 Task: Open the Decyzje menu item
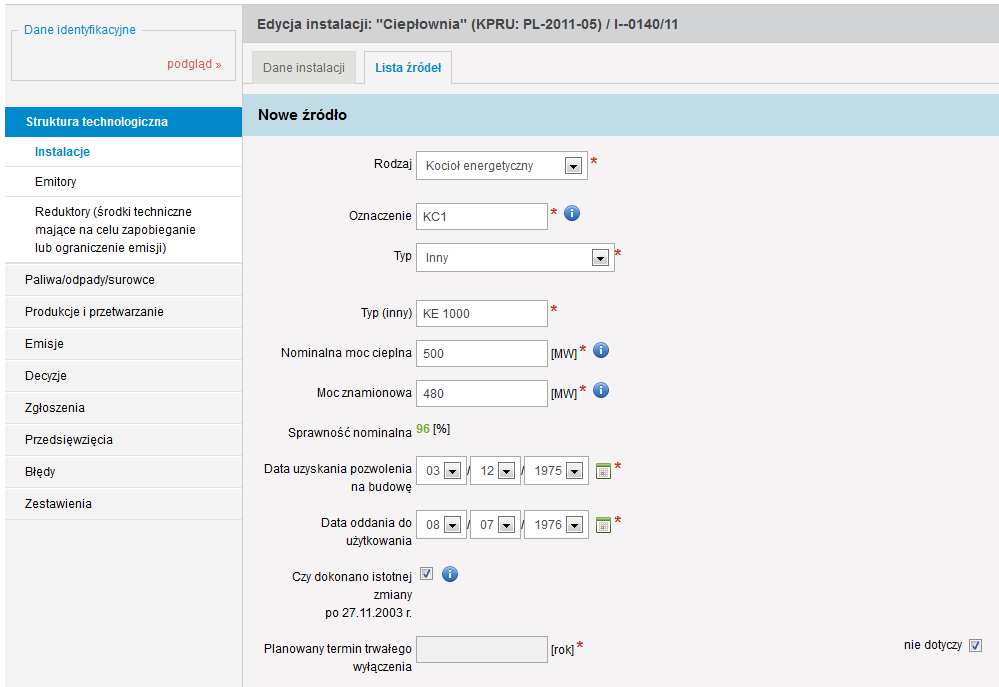tap(124, 375)
